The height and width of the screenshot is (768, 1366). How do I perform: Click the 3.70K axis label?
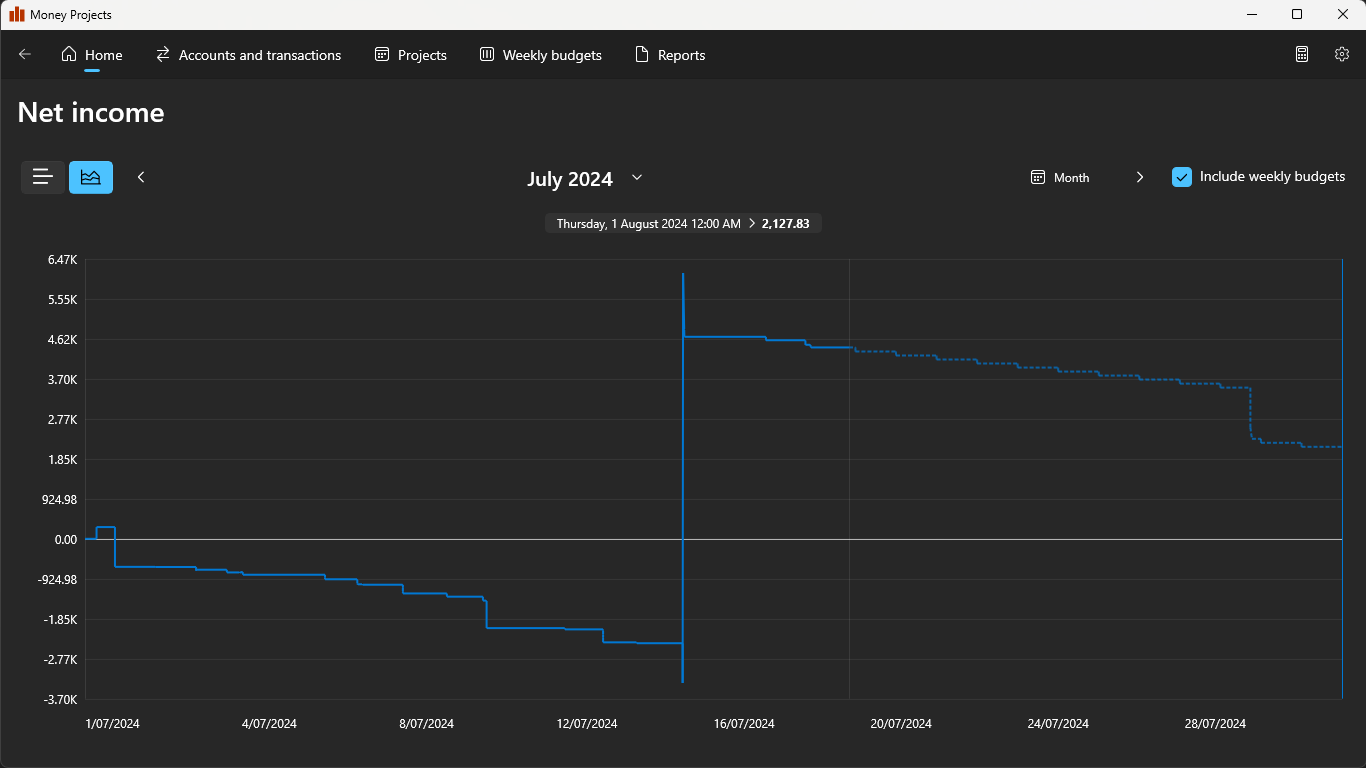(61, 380)
